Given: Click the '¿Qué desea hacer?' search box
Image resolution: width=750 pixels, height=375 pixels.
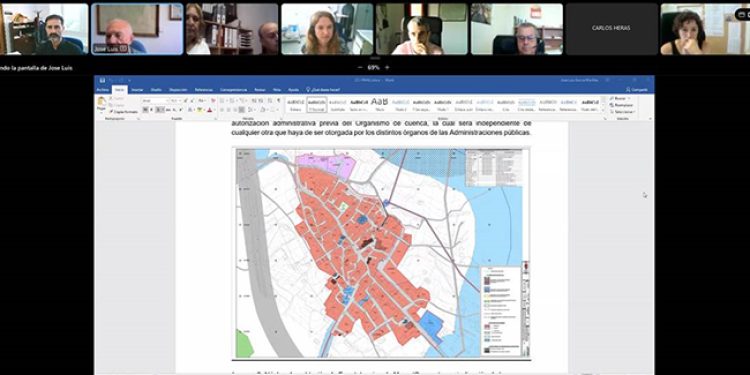Looking at the screenshot, I should (323, 89).
